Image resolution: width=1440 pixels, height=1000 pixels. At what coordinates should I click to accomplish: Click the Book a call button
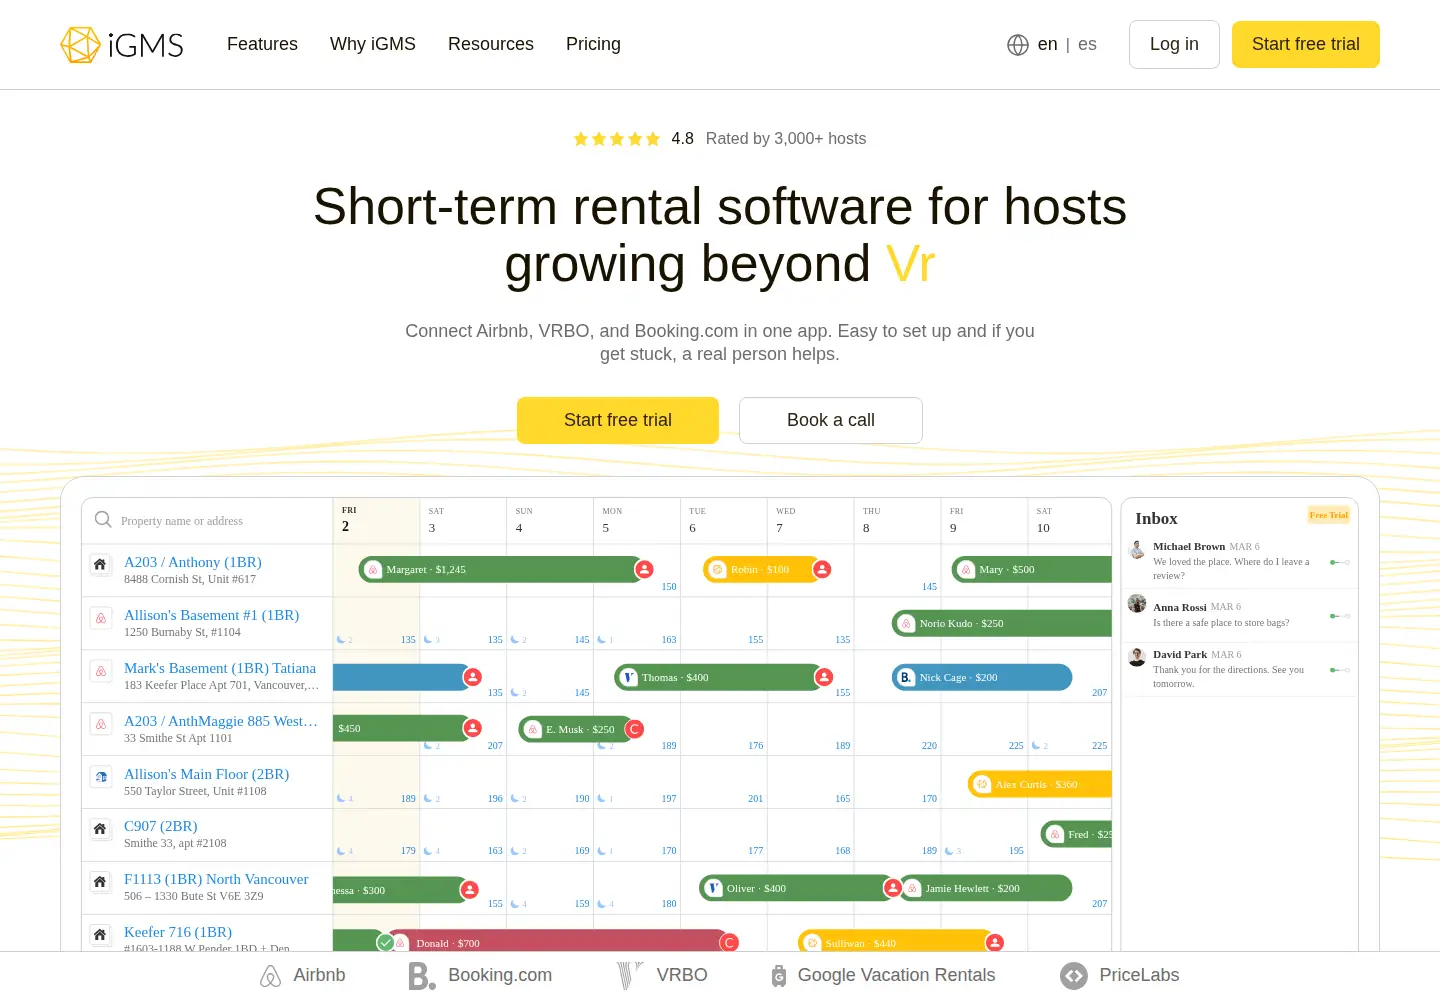pyautogui.click(x=831, y=420)
